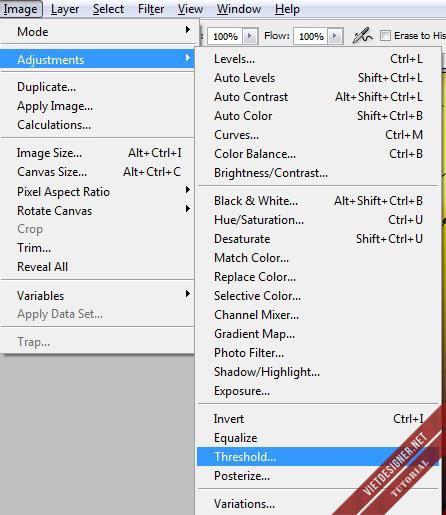Apply Auto Color adjustment

click(318, 116)
